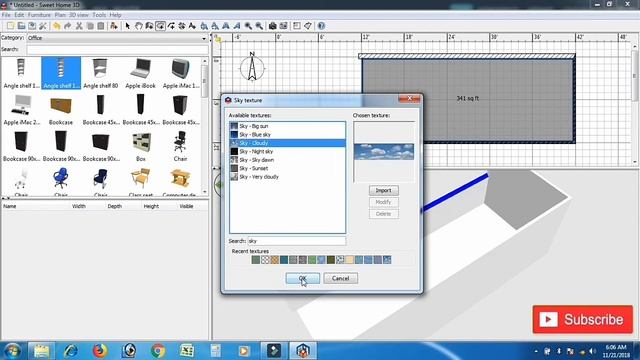Pick the teal recent texture swatch
The image size is (640, 360).
(284, 260)
